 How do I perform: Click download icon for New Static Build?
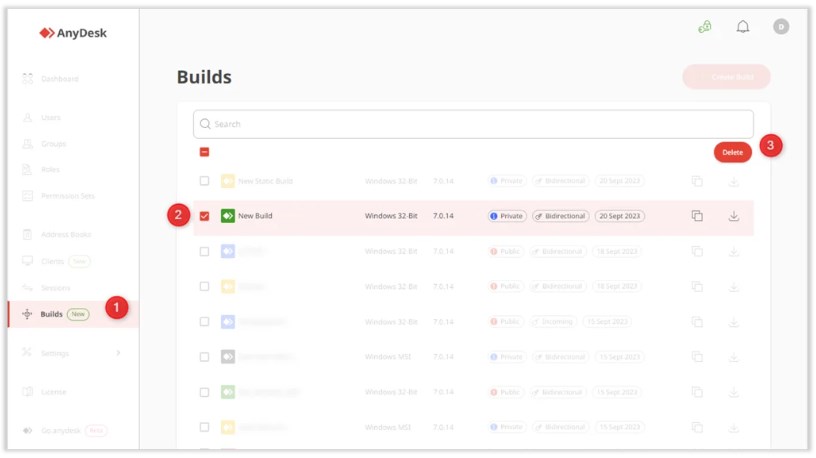coord(733,181)
